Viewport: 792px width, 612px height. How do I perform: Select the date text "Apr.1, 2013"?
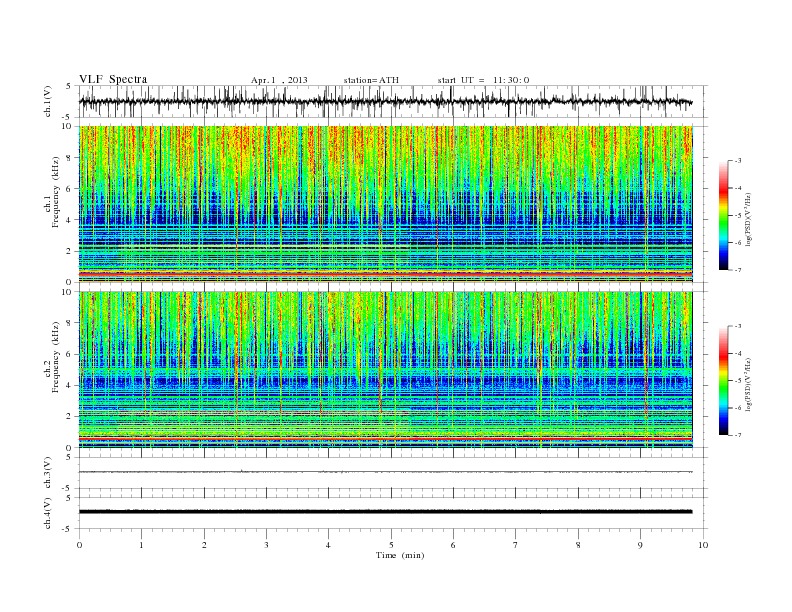pyautogui.click(x=279, y=80)
